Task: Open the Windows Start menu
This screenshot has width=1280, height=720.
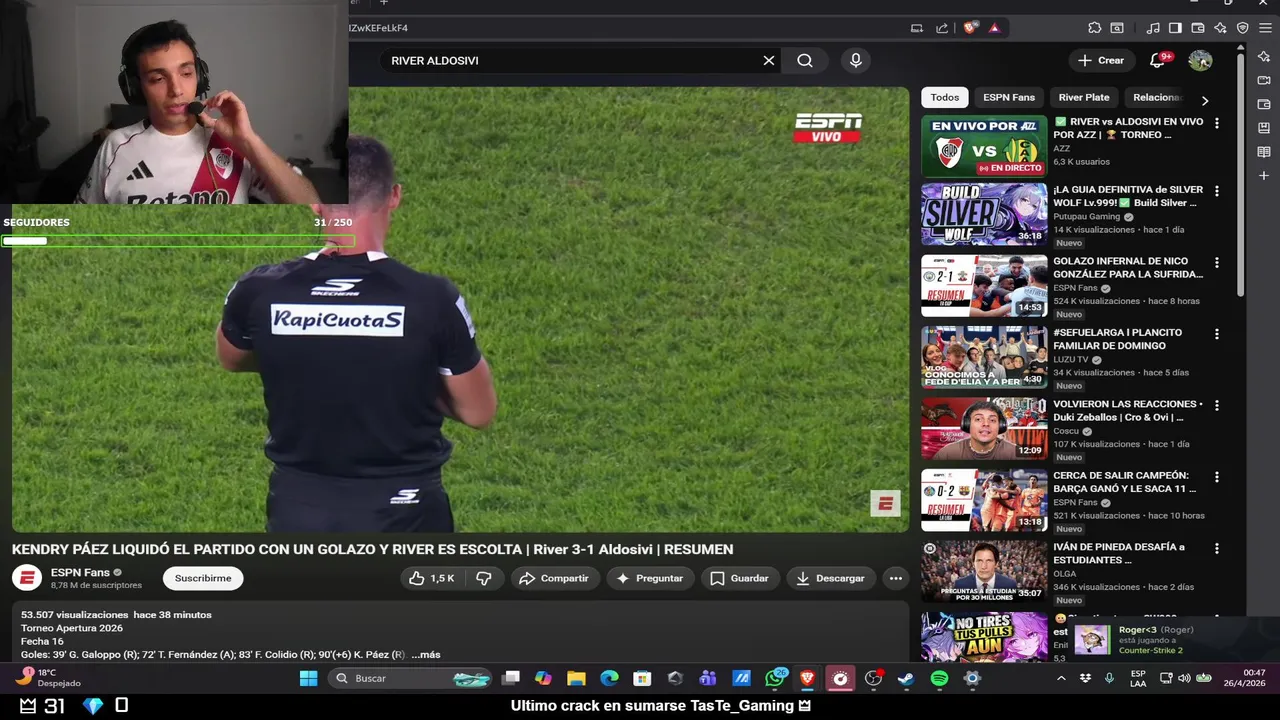Action: tap(308, 678)
